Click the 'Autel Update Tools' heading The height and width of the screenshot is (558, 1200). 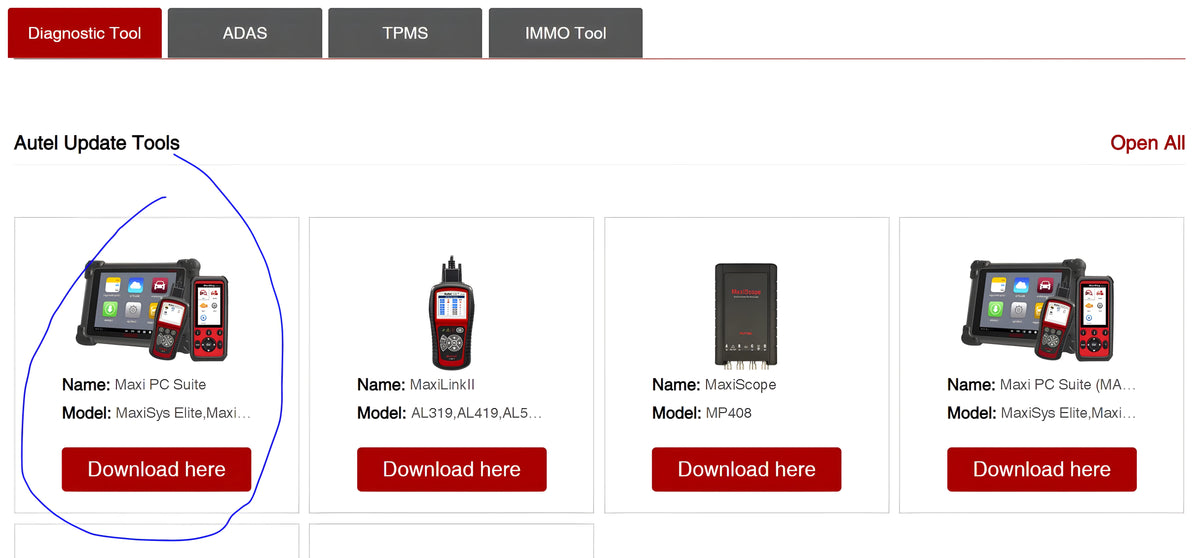97,143
